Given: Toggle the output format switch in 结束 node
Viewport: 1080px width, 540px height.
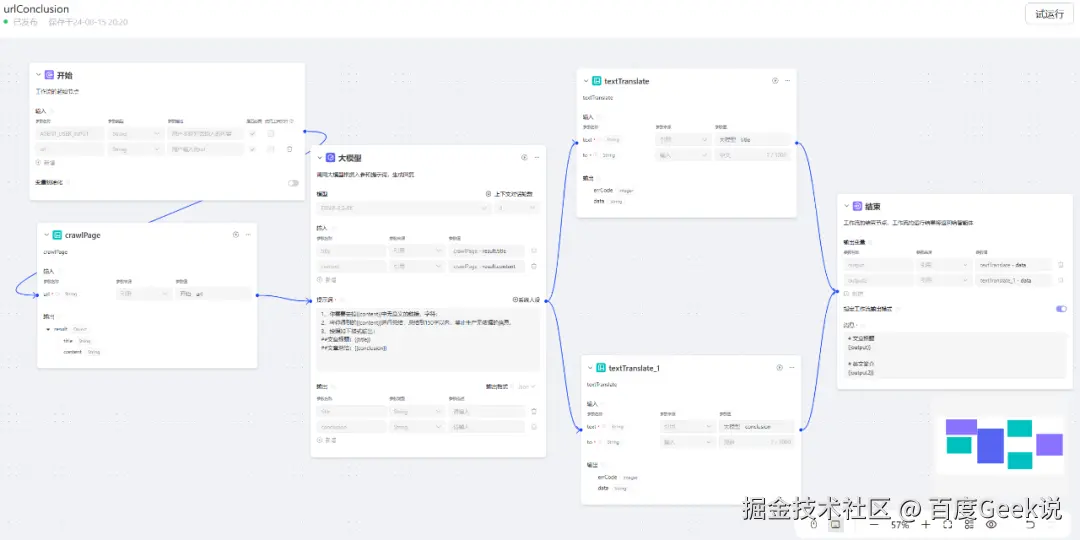Looking at the screenshot, I should click(x=1061, y=309).
